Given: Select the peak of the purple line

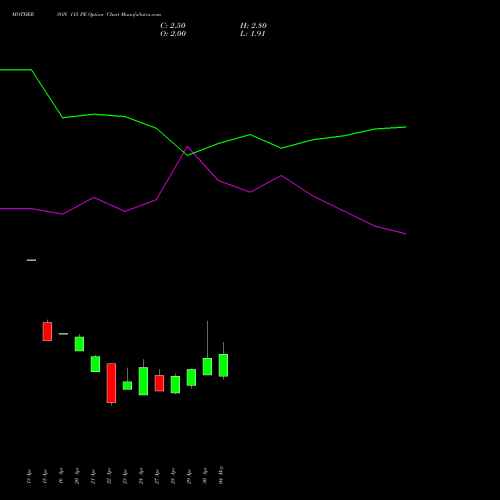Looking at the screenshot, I should click(187, 146).
